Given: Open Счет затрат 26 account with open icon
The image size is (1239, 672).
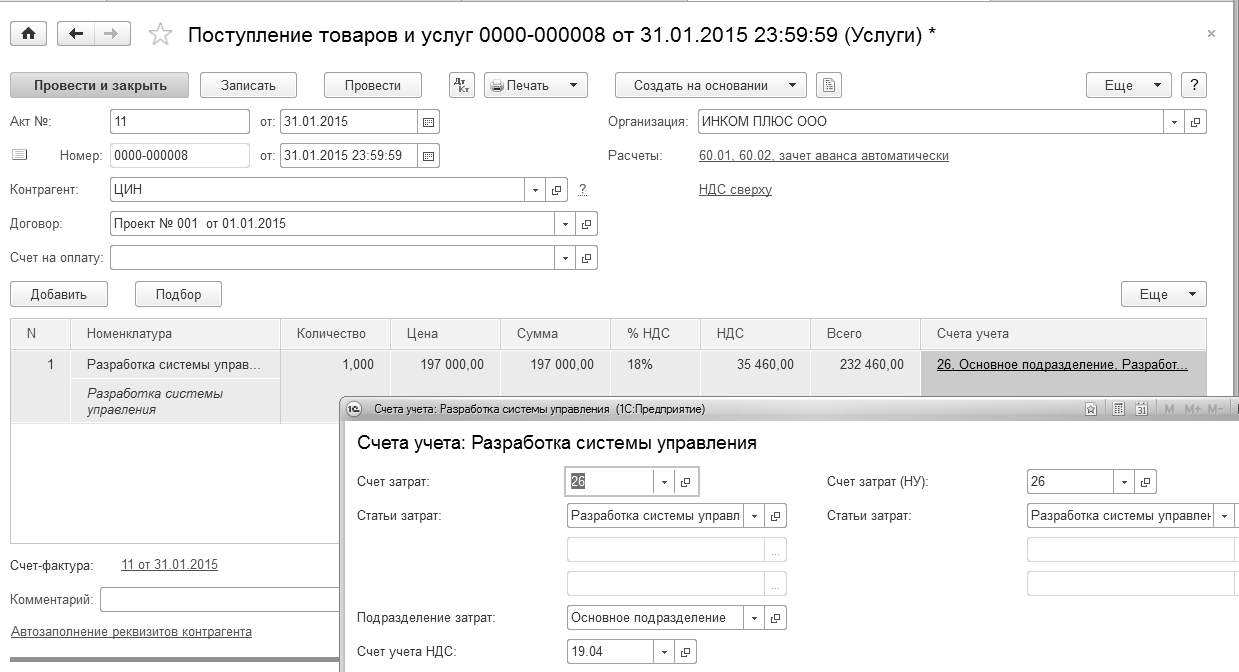Looking at the screenshot, I should point(686,482).
